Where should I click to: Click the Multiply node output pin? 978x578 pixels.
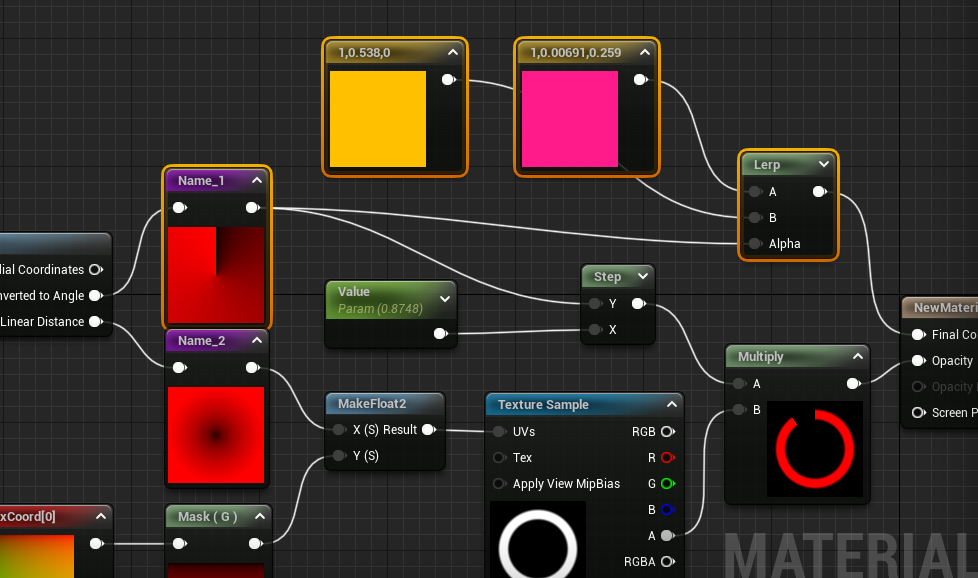854,383
